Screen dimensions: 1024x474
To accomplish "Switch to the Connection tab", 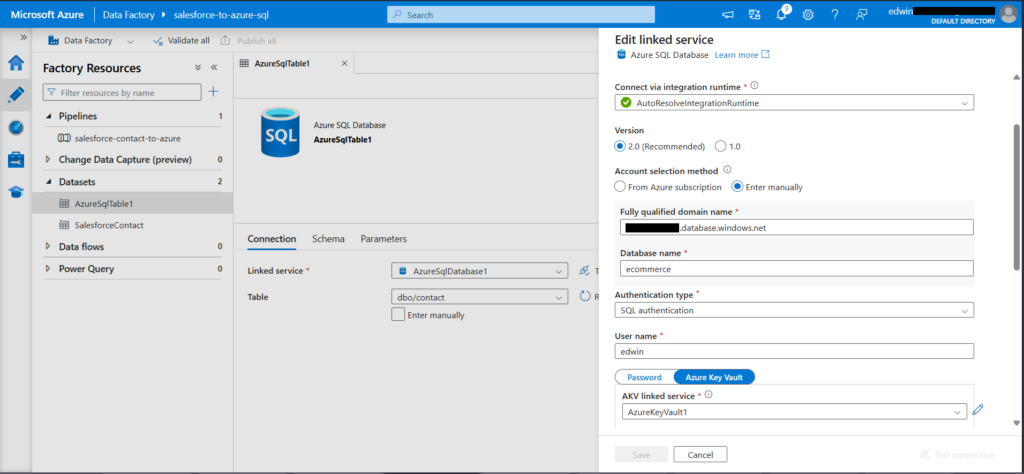I will (x=272, y=239).
